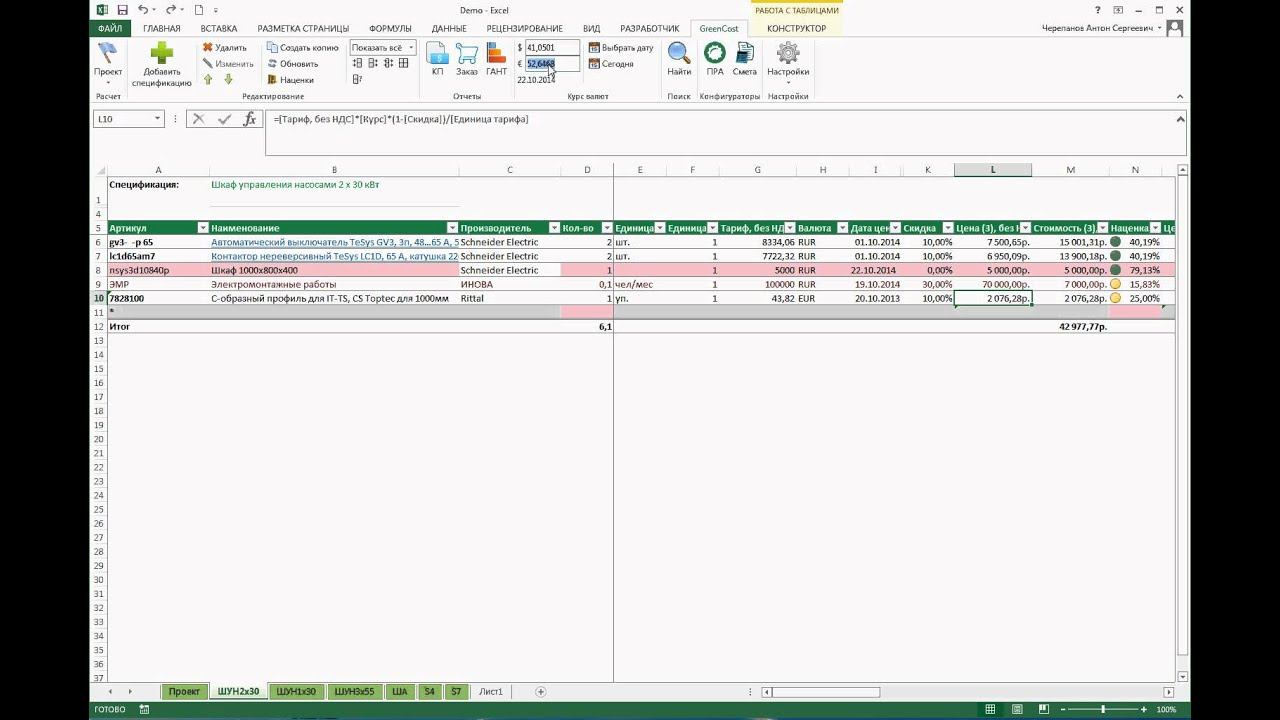The height and width of the screenshot is (720, 1280).
Task: Click the formula bar cancel X button
Action: 198,119
